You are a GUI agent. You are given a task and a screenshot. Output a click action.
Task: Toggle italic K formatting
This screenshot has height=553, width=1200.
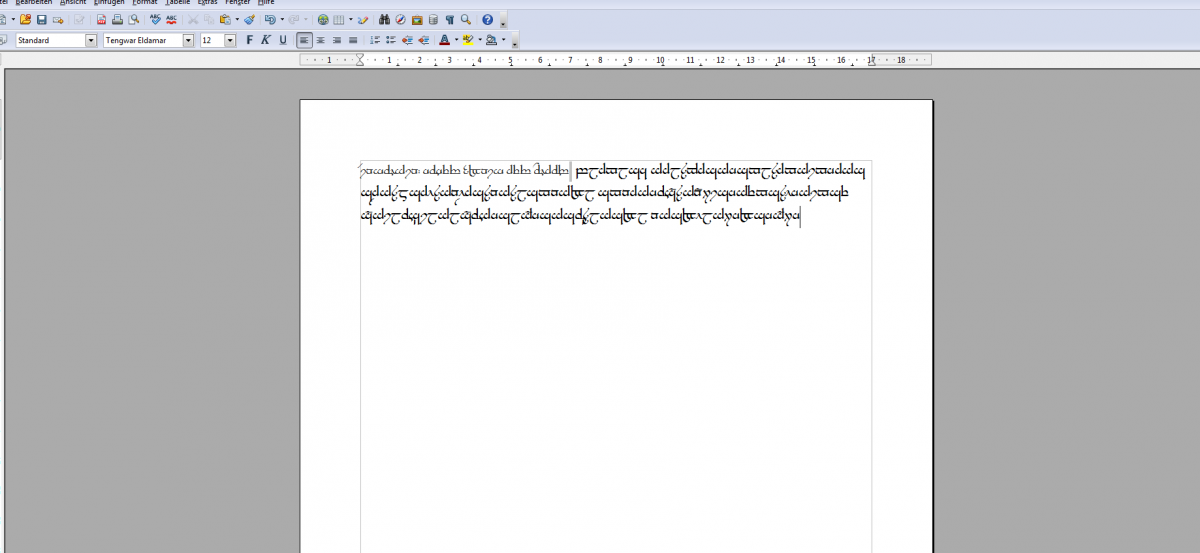(x=266, y=40)
